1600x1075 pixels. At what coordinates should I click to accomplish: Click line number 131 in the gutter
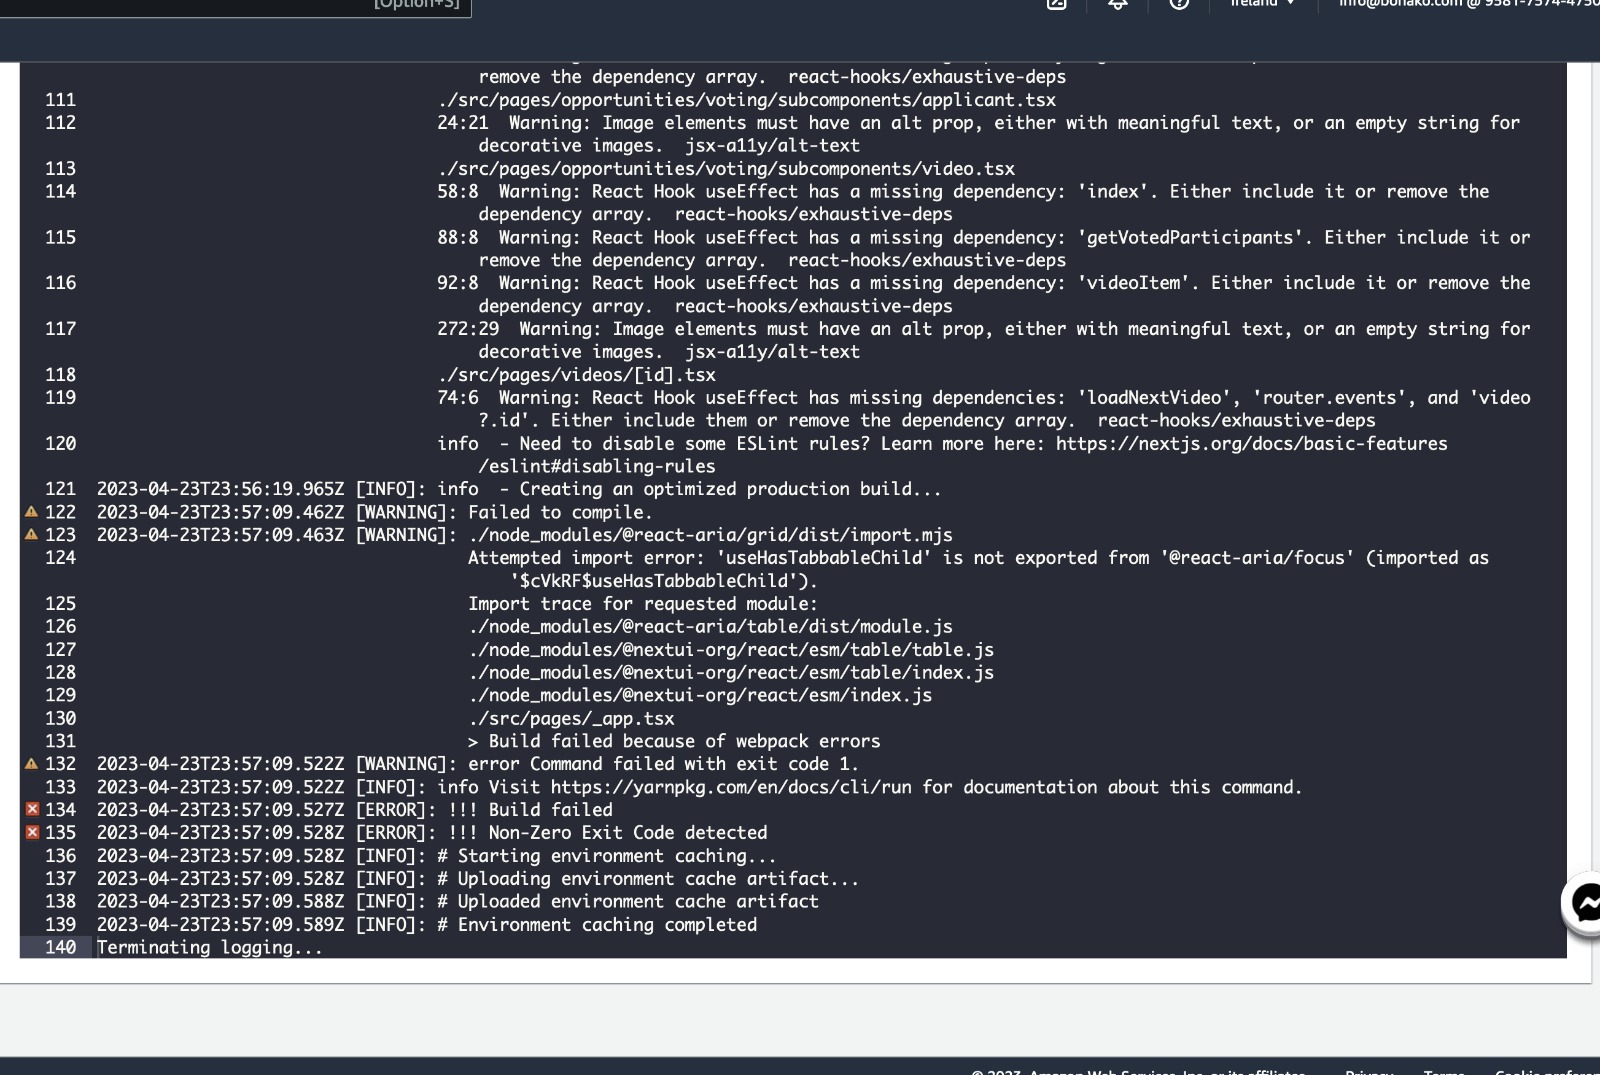point(60,741)
